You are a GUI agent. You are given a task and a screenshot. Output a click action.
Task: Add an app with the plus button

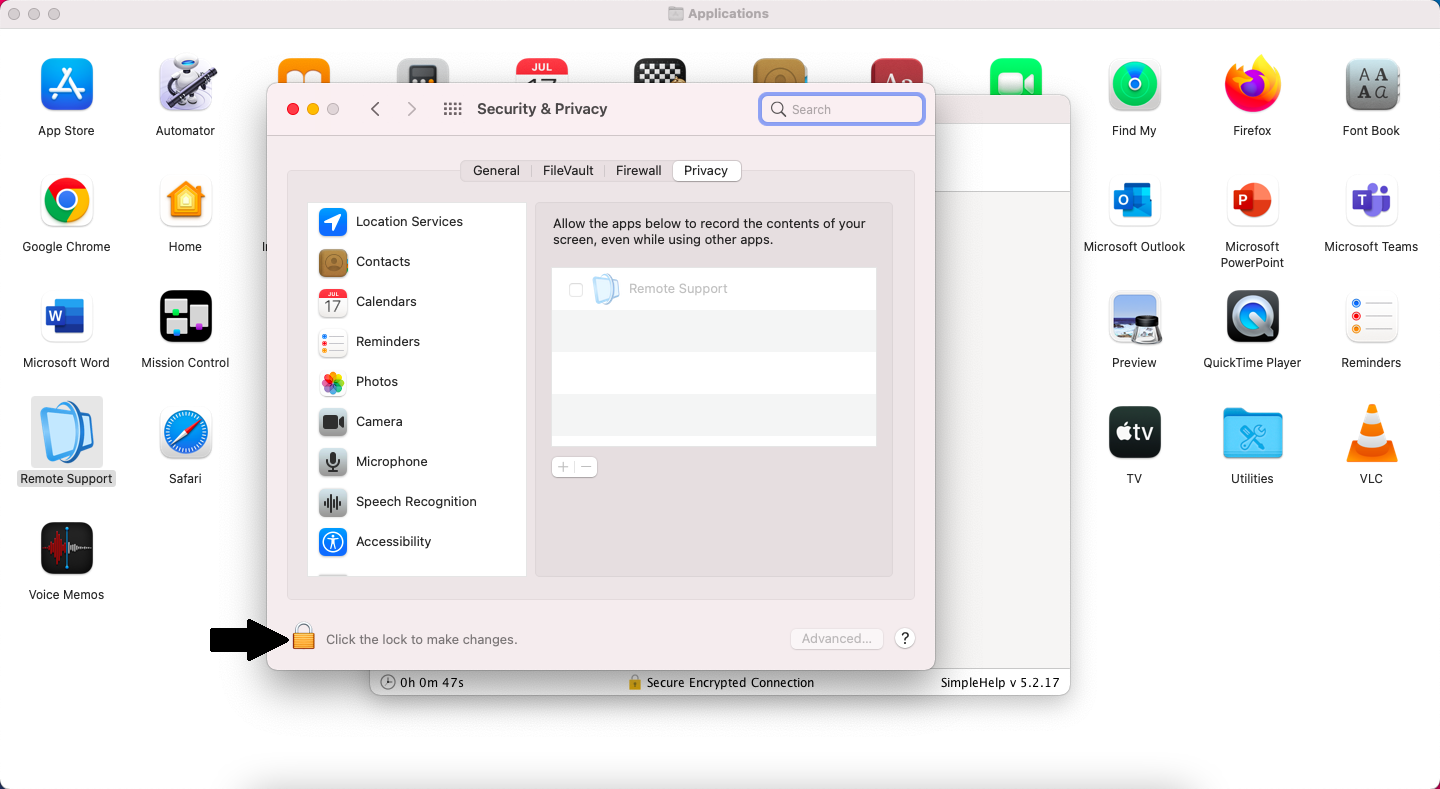point(563,467)
